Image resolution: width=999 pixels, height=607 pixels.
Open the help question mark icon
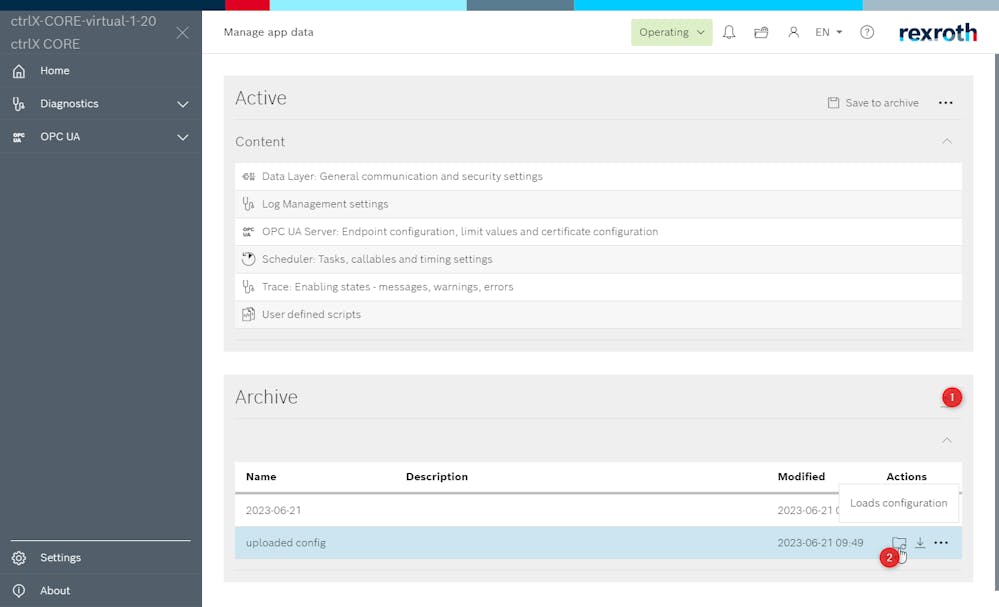(867, 32)
